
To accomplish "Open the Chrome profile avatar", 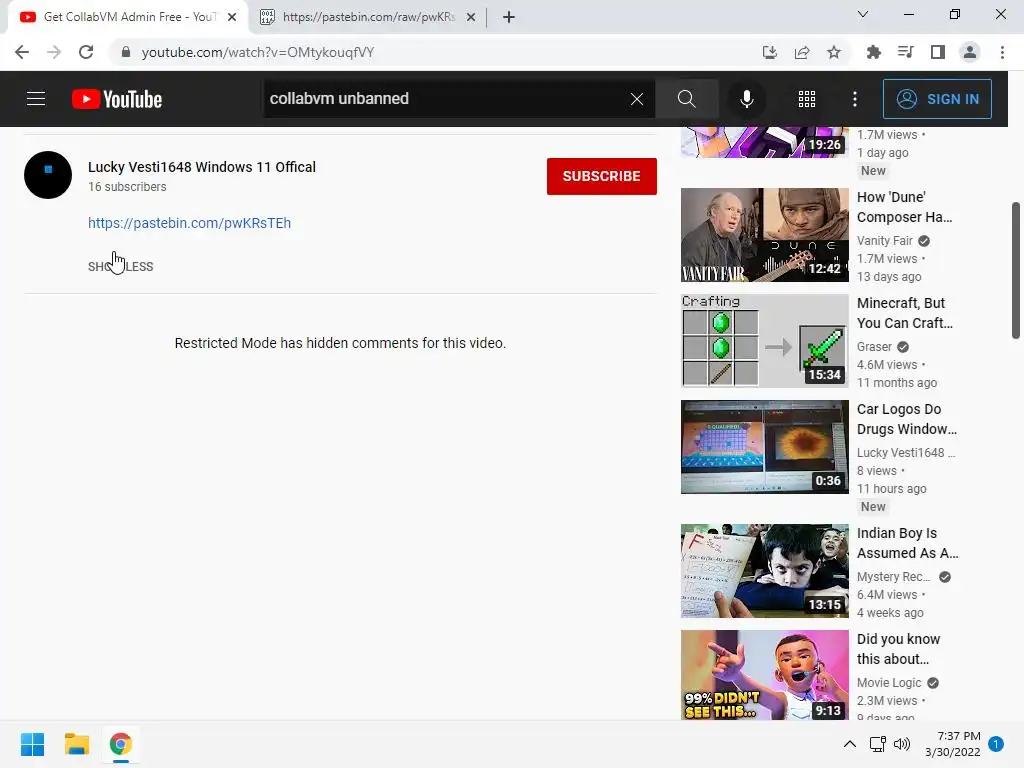I will (970, 52).
